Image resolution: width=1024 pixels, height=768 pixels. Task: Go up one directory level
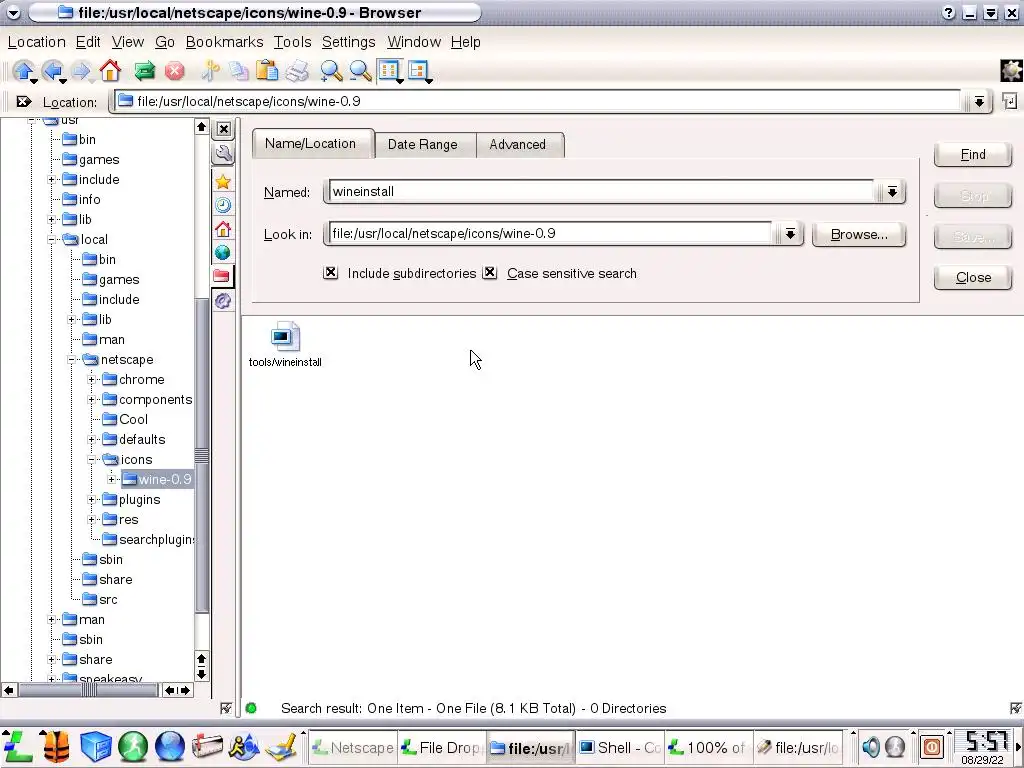click(24, 71)
